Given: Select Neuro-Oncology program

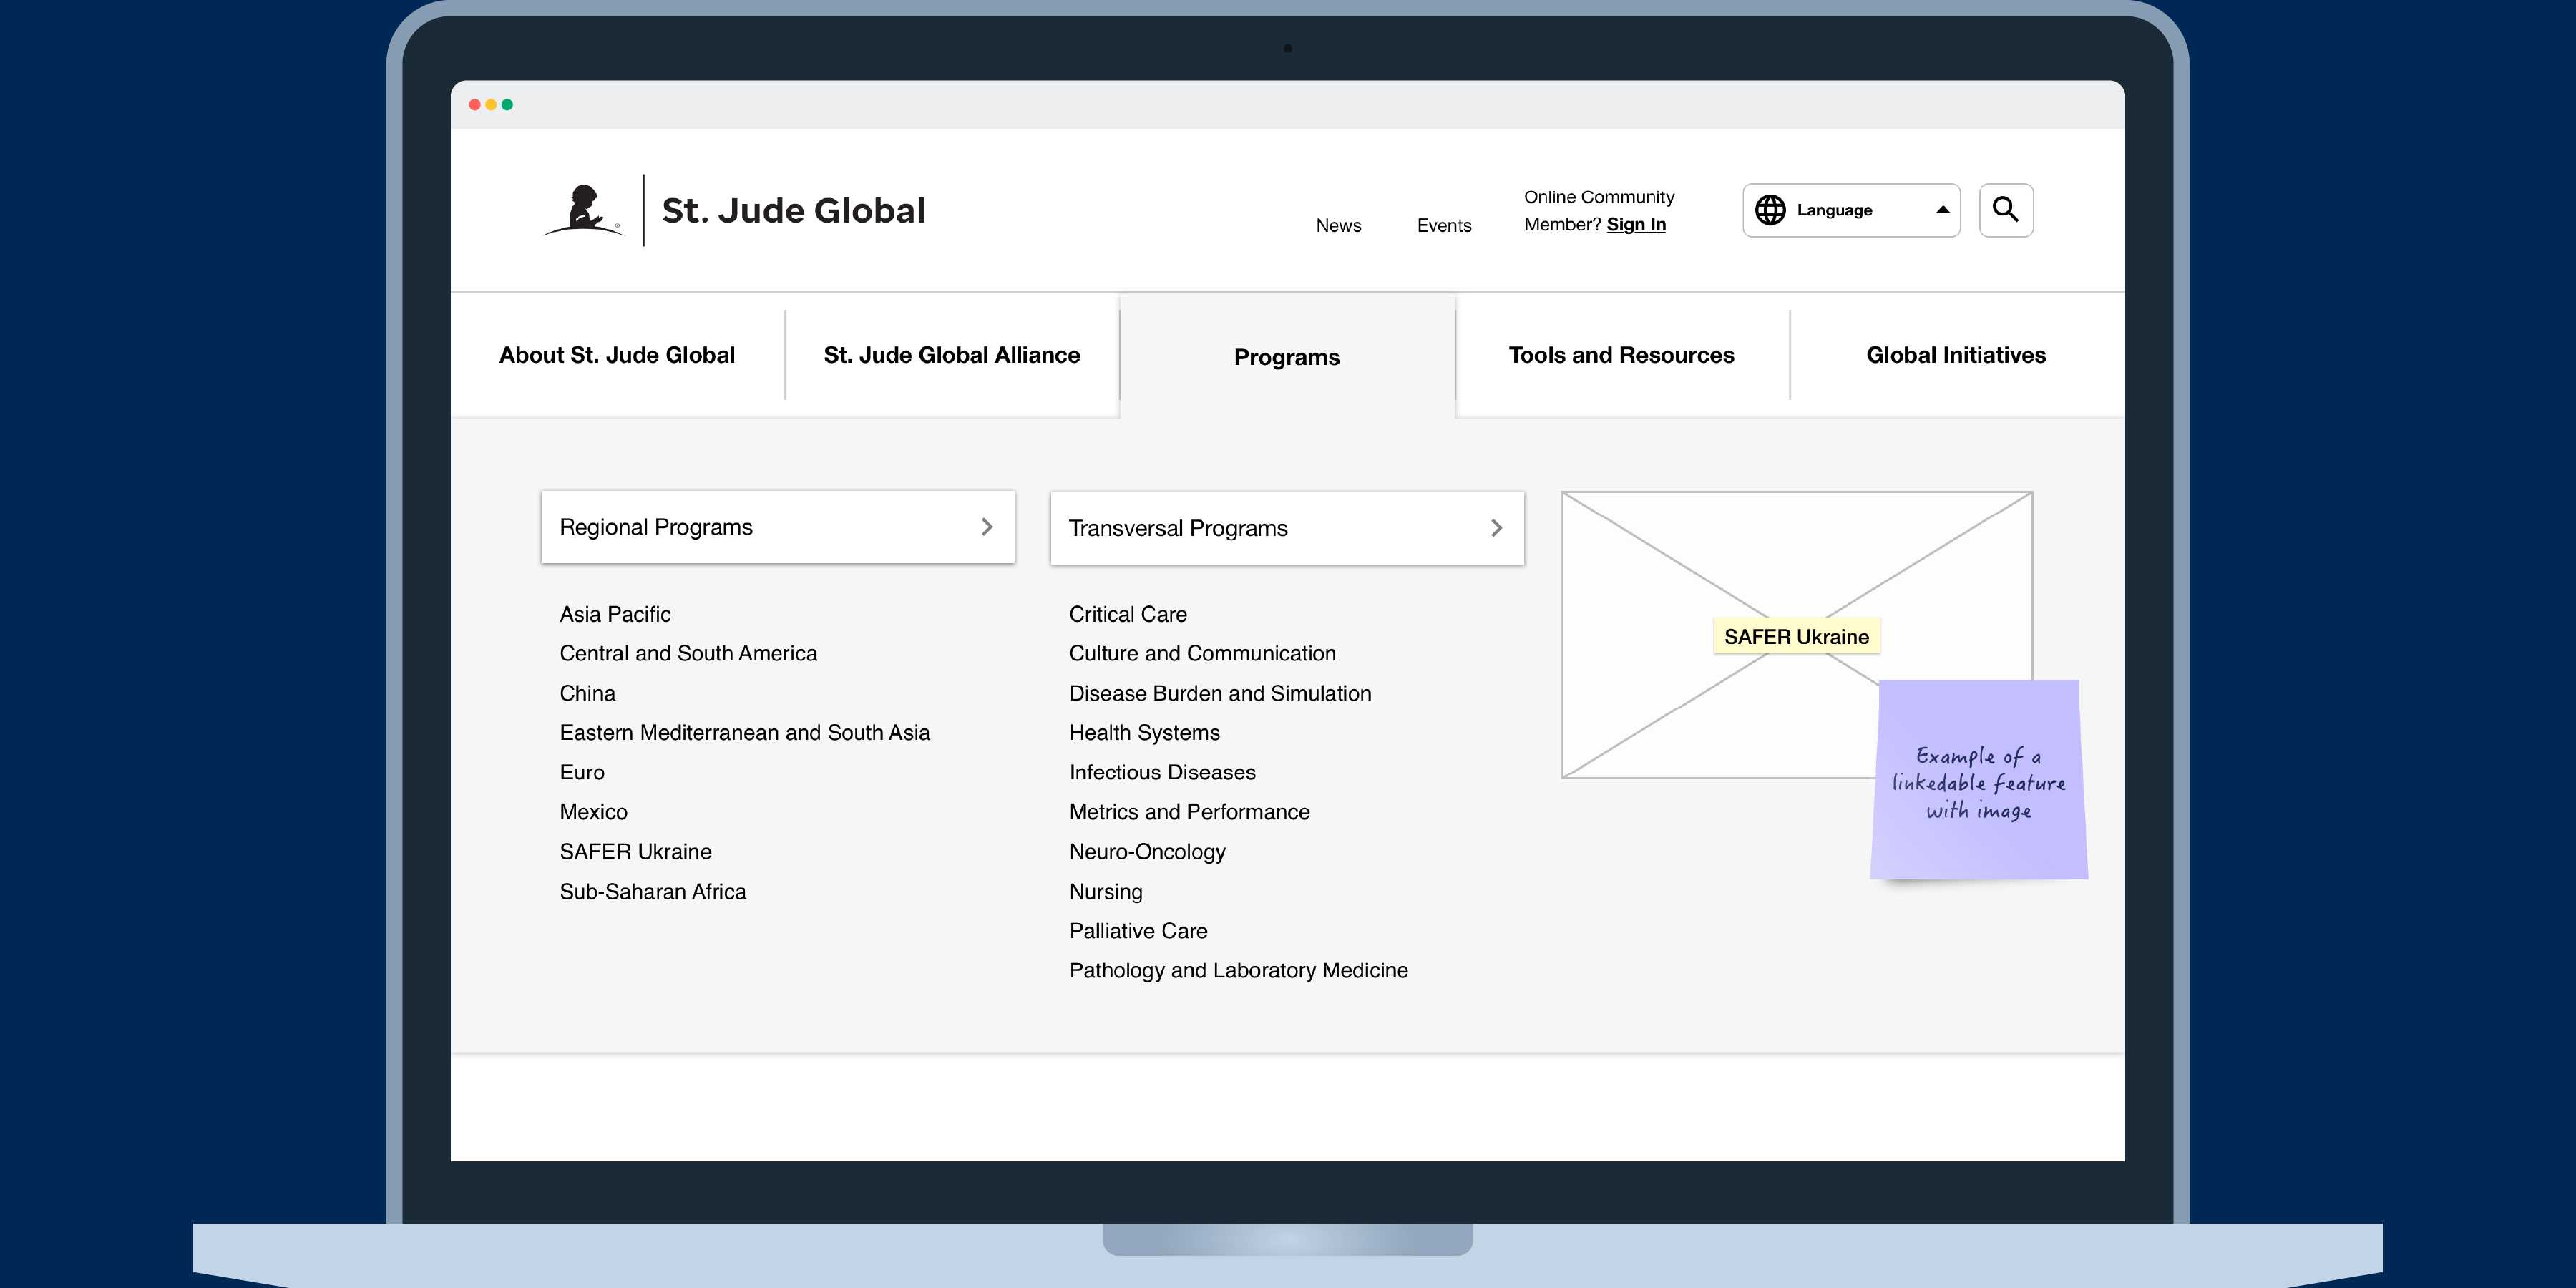Looking at the screenshot, I should (1147, 852).
